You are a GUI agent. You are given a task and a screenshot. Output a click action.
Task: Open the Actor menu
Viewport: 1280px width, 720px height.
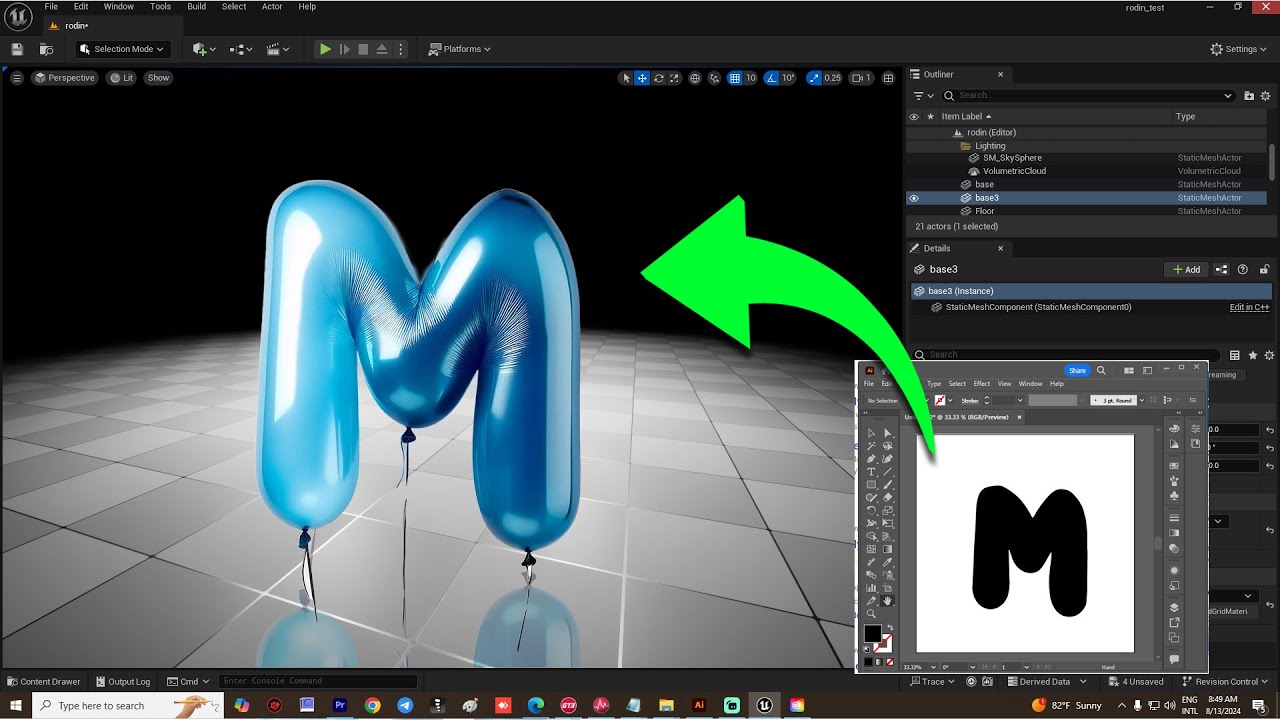pyautogui.click(x=272, y=7)
